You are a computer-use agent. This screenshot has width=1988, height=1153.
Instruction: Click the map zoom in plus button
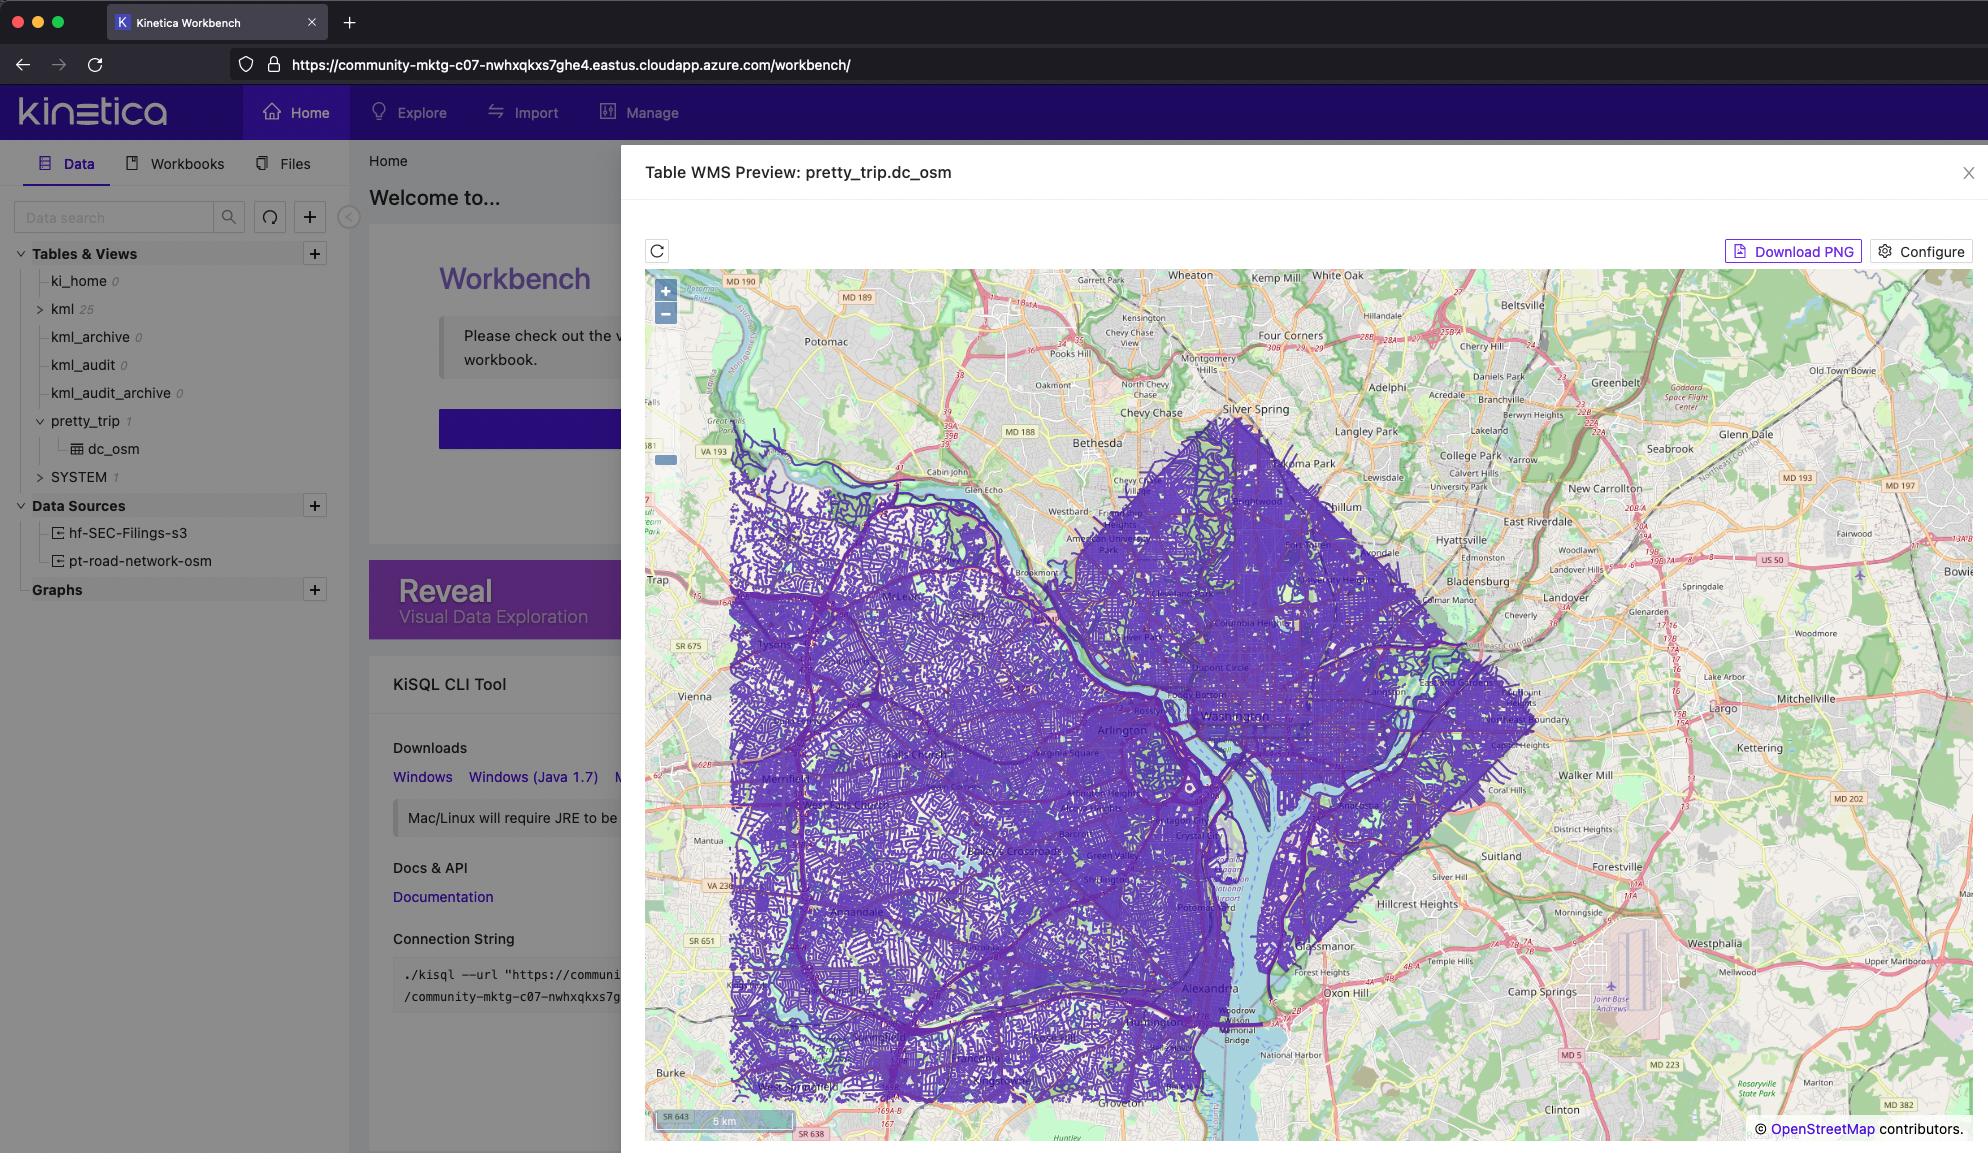pyautogui.click(x=666, y=291)
